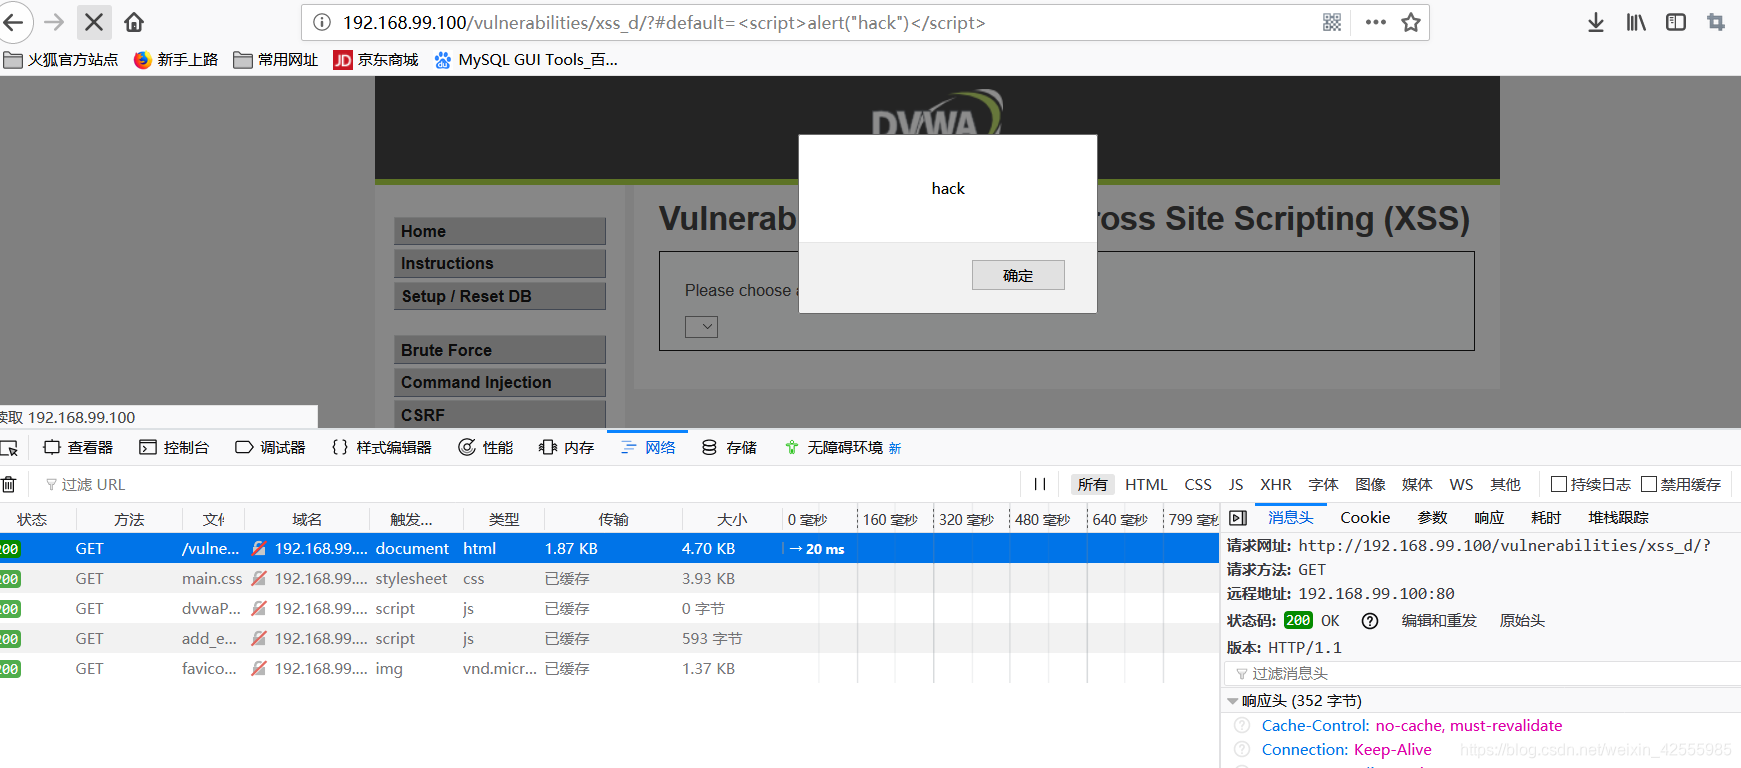Click the QR code icon in address bar
The image size is (1741, 768).
coord(1332,22)
